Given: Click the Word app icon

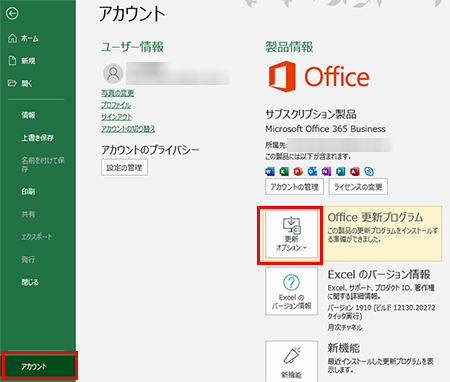Looking at the screenshot, I should [270, 171].
